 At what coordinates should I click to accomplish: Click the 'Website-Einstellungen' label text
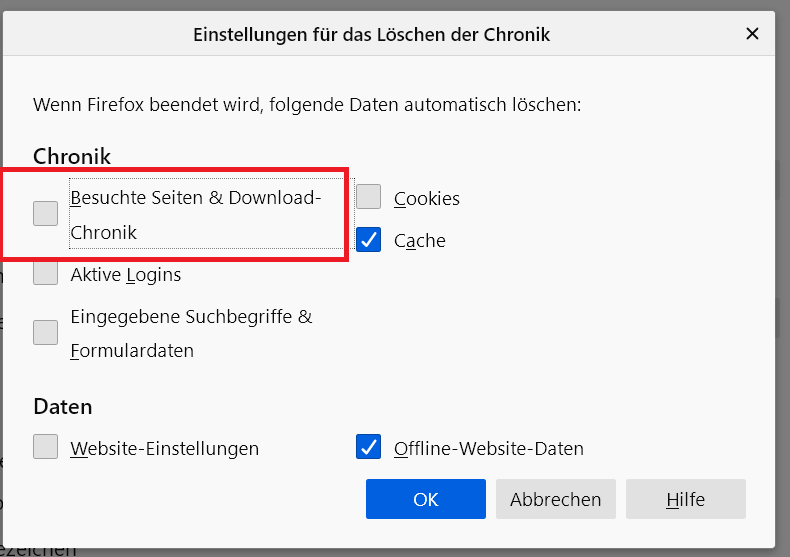(165, 449)
